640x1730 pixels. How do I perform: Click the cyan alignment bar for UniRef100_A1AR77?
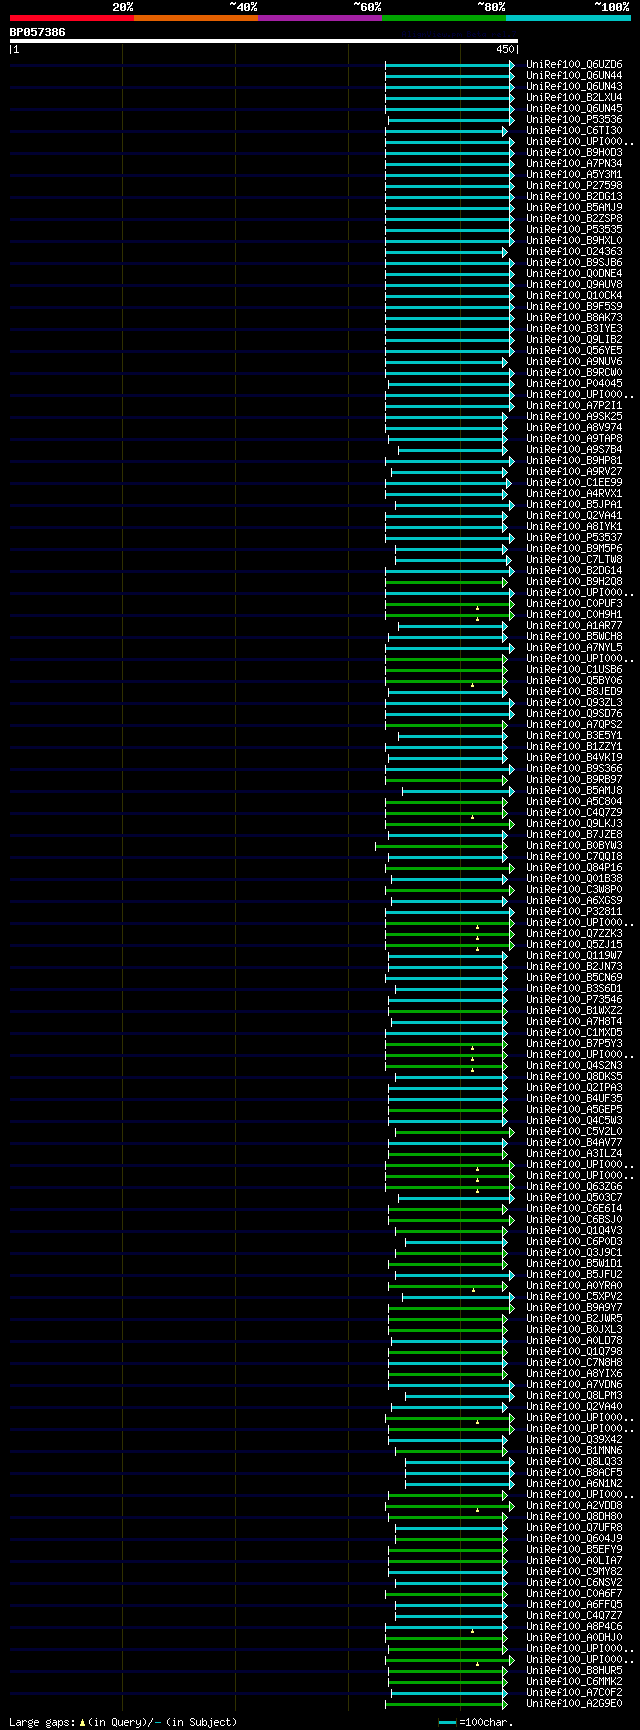click(x=452, y=626)
